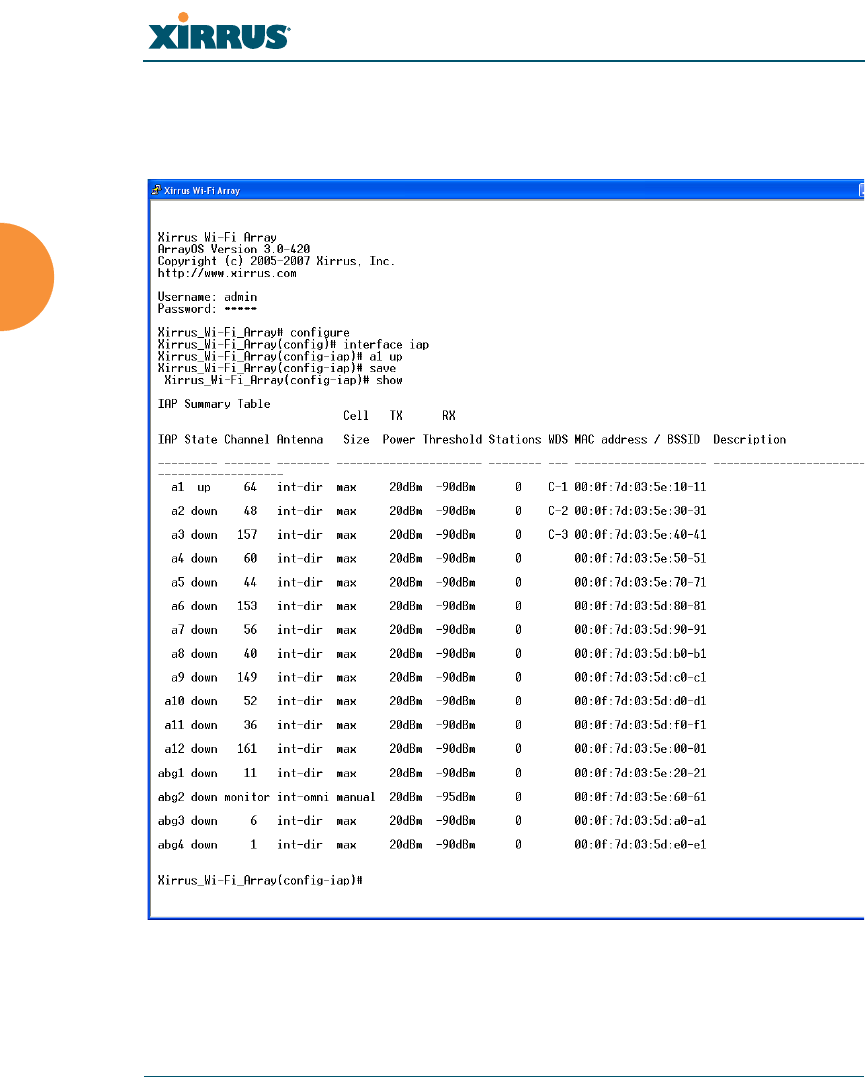Click channel 149 in row a9
The image size is (865, 1077).
point(247,678)
